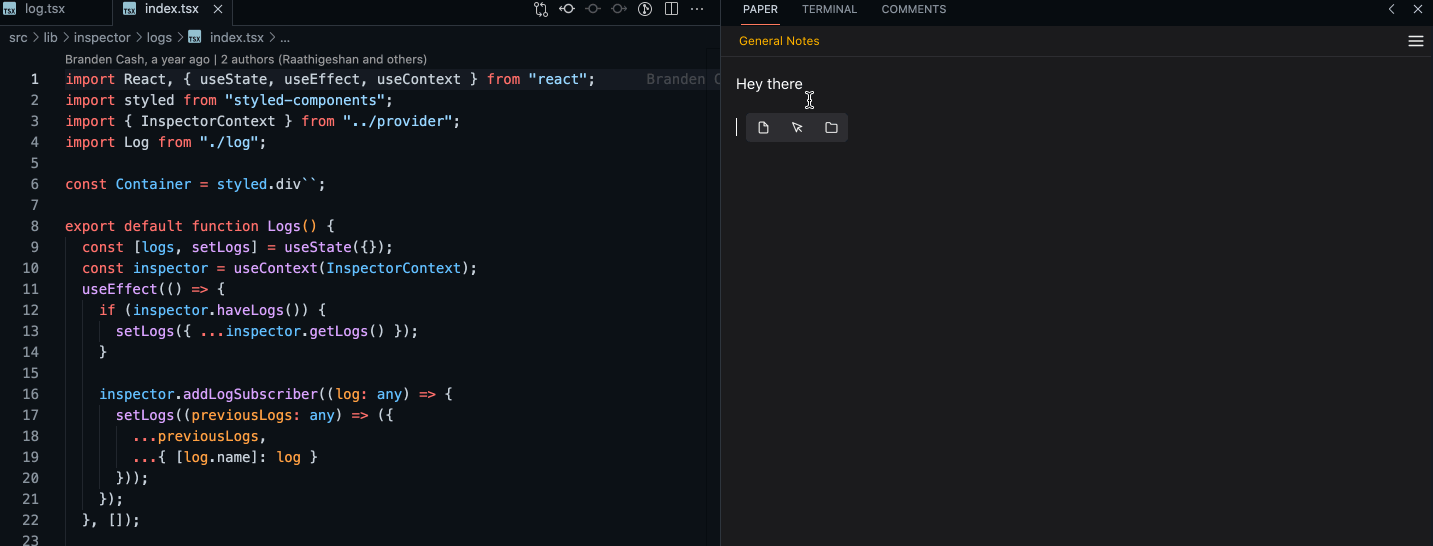Click the inline 'Branden C' blame annotation on line 1
The width and height of the screenshot is (1433, 546).
pos(683,79)
